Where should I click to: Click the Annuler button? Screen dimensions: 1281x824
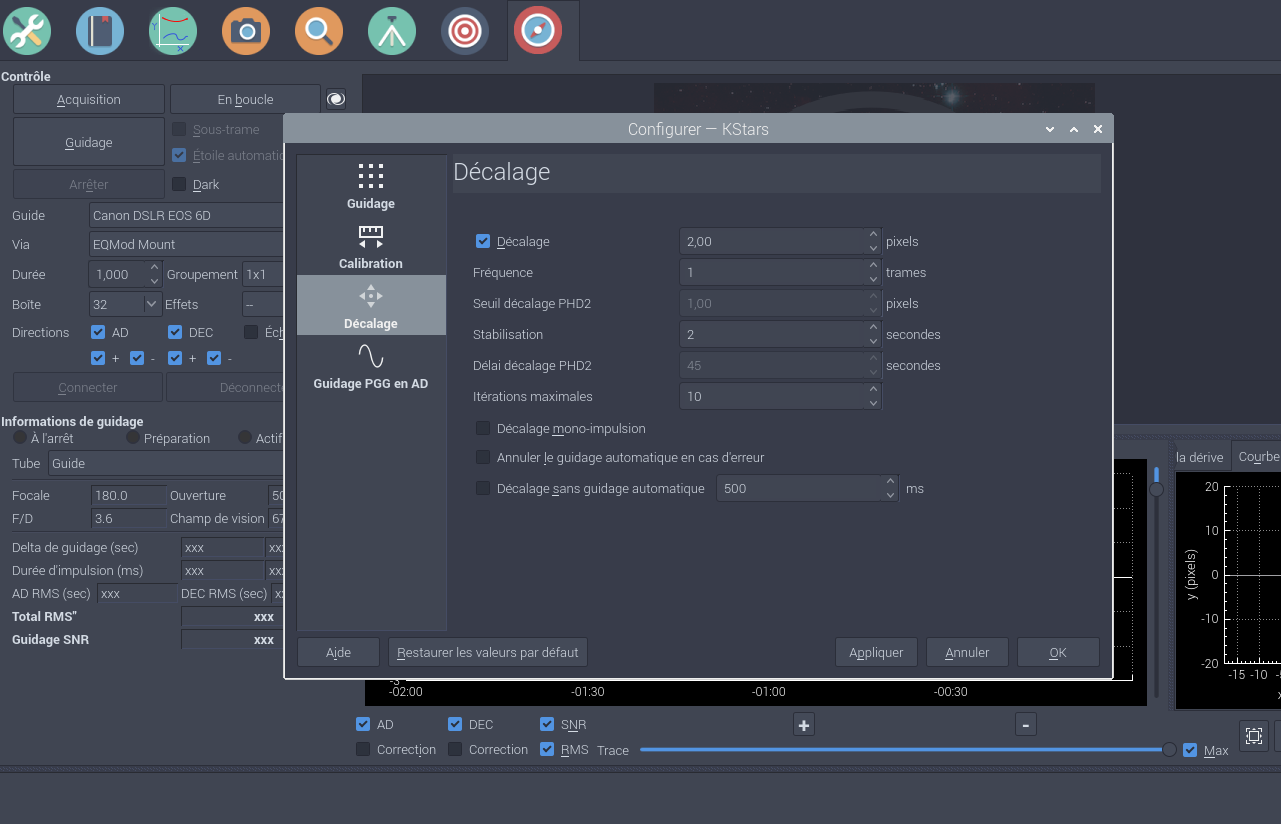click(x=967, y=652)
